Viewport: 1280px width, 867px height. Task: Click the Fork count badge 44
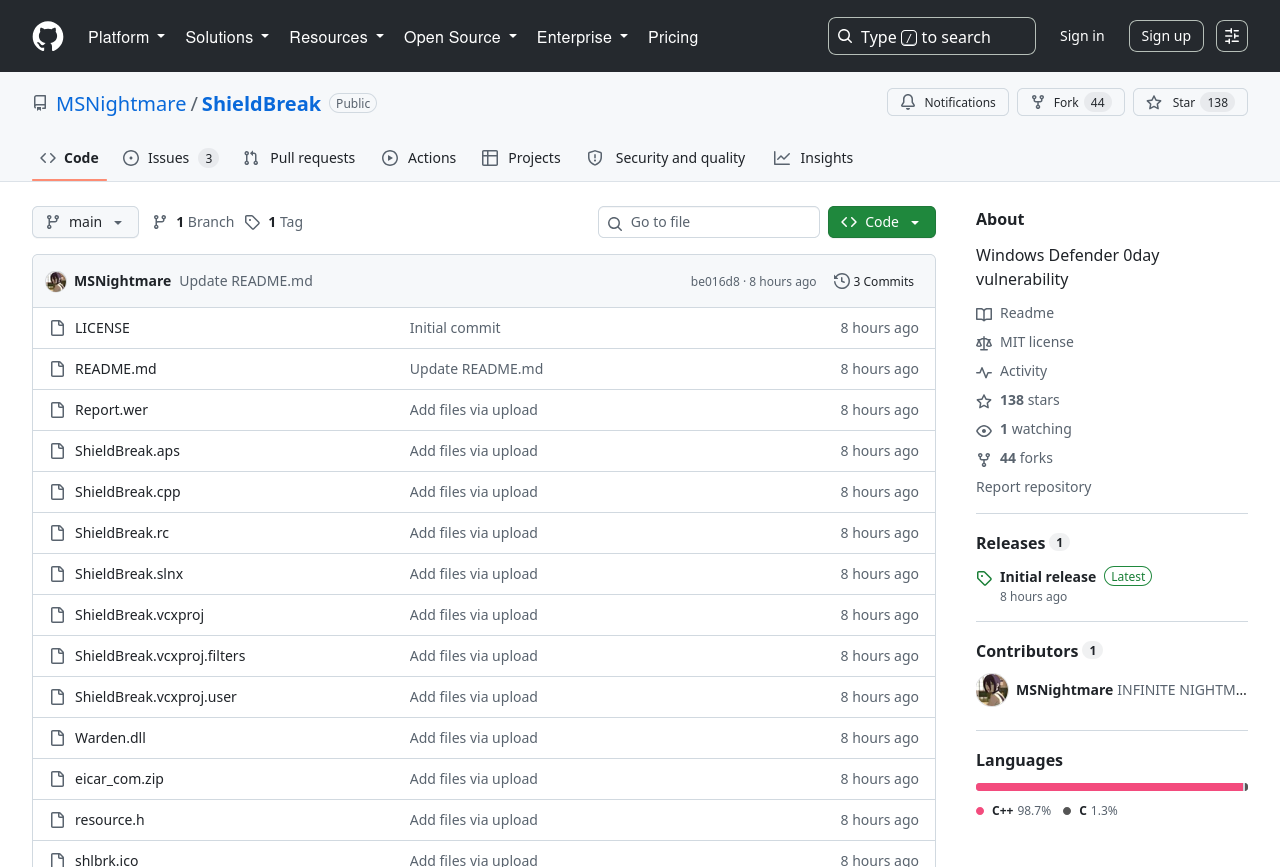(x=1098, y=102)
